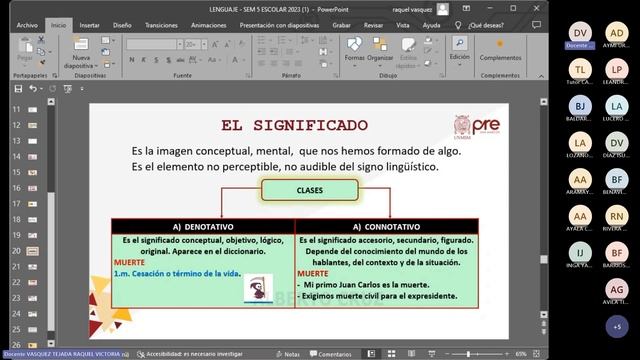Toggle text Shadow formatting
Image resolution: width=640 pixels, height=360 pixels.
pyautogui.click(x=168, y=60)
